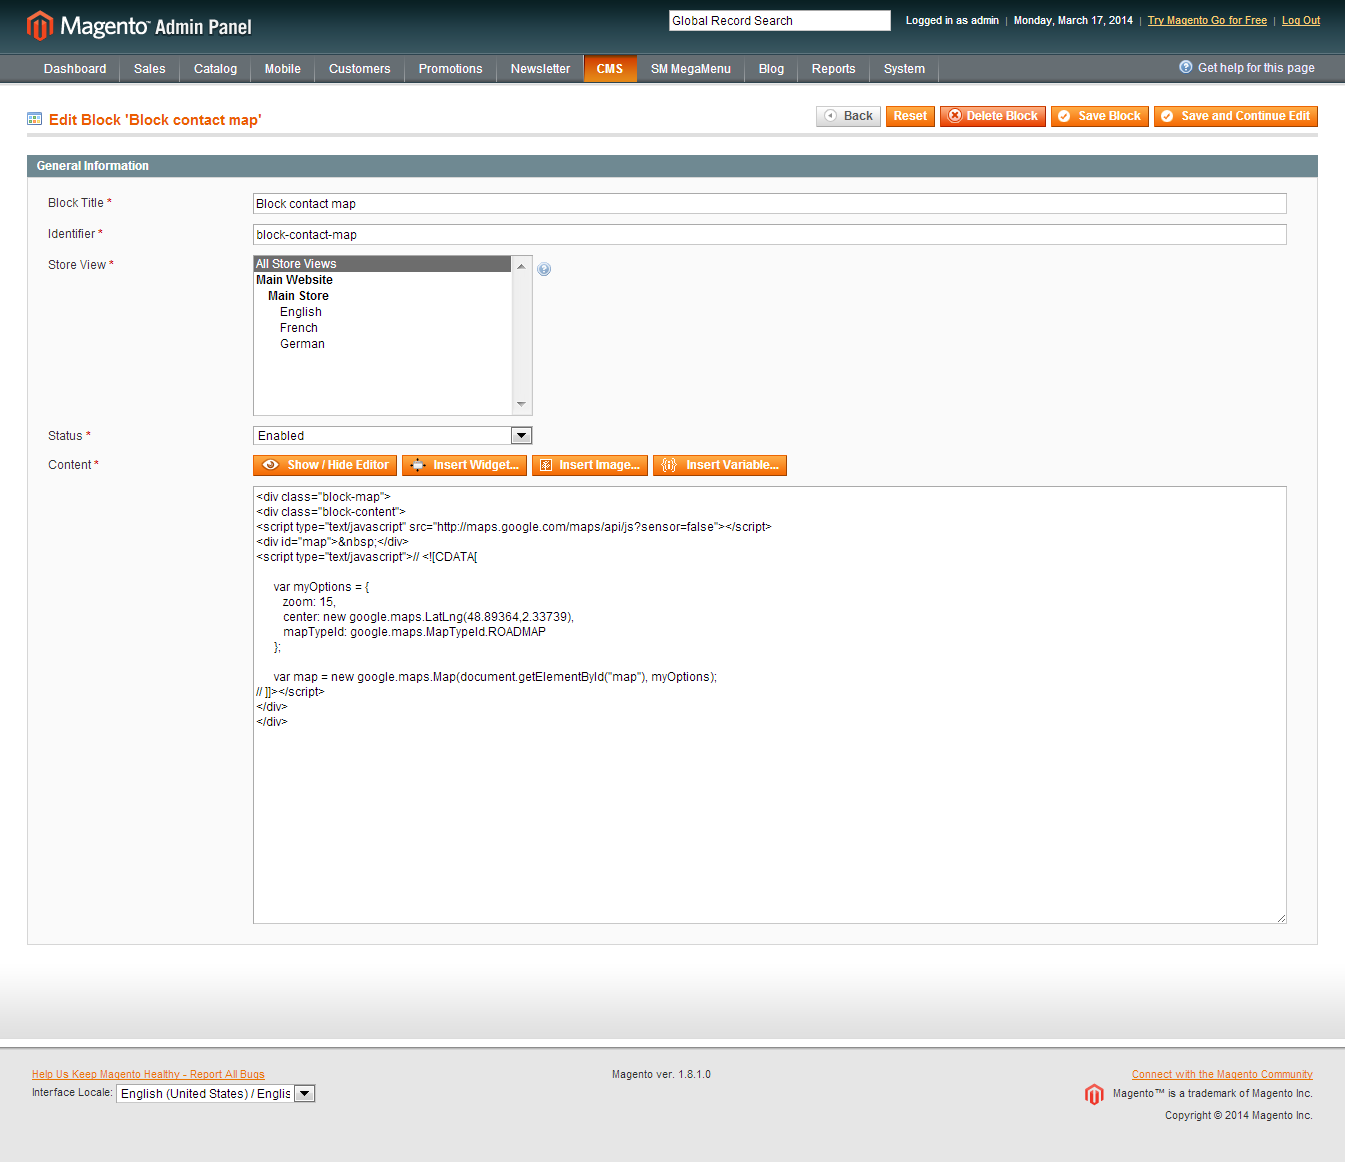1345x1162 pixels.
Task: Open the SM MegaMenu menu
Action: (691, 69)
